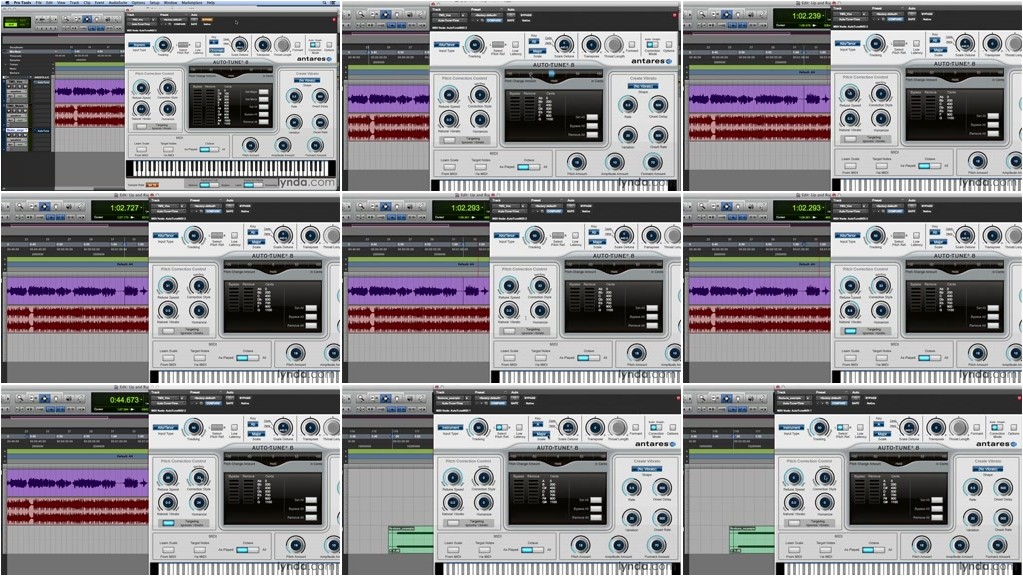This screenshot has height=576, width=1023.
Task: Click the vibrato Rate knob in Soprano frame
Action: (x=294, y=96)
